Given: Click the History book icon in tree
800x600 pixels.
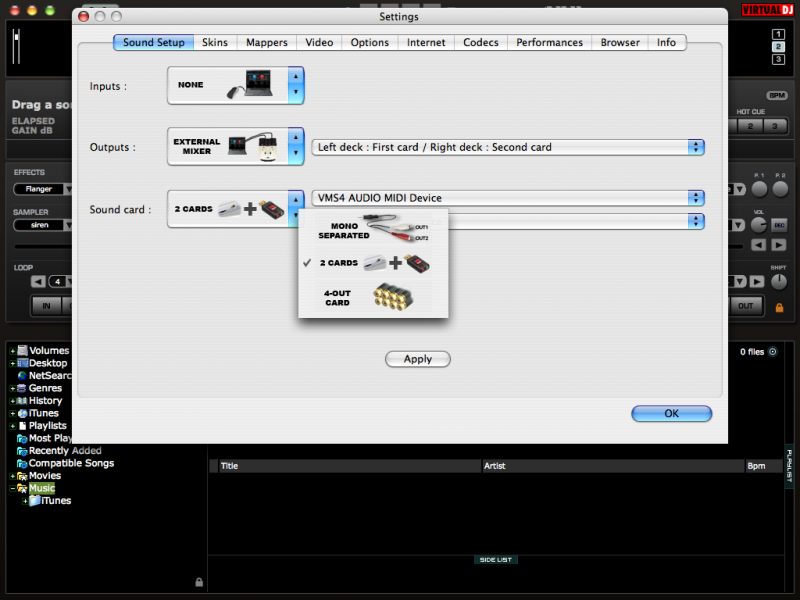Looking at the screenshot, I should click(22, 401).
